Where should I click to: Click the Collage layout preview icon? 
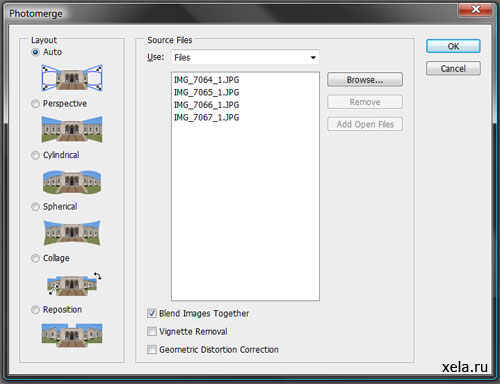tap(74, 284)
